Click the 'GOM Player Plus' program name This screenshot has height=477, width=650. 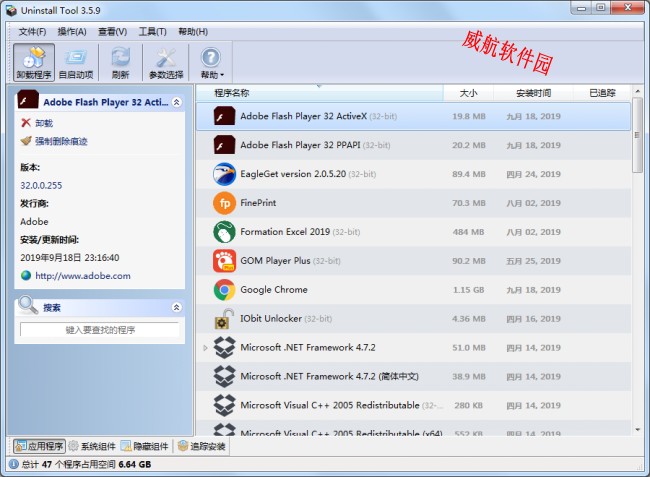[275, 261]
